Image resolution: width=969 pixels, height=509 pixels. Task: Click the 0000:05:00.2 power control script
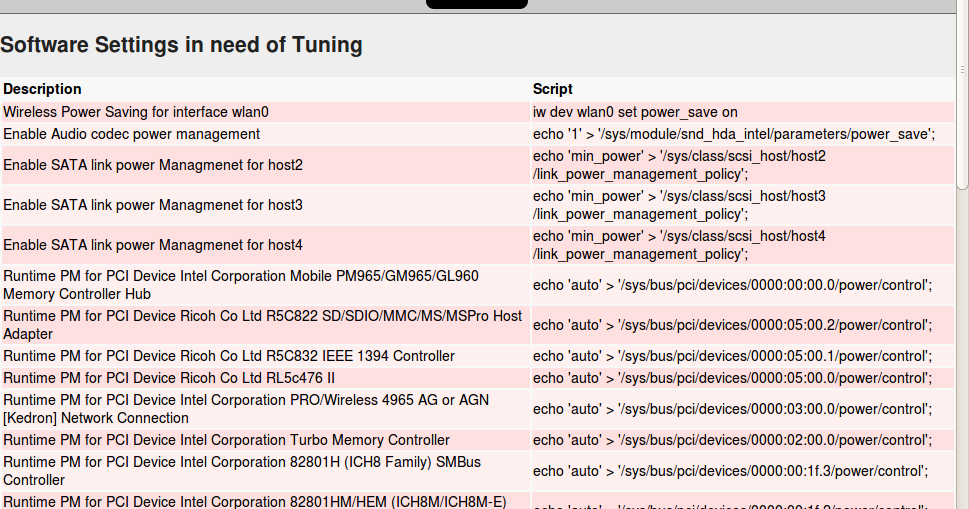coord(732,325)
